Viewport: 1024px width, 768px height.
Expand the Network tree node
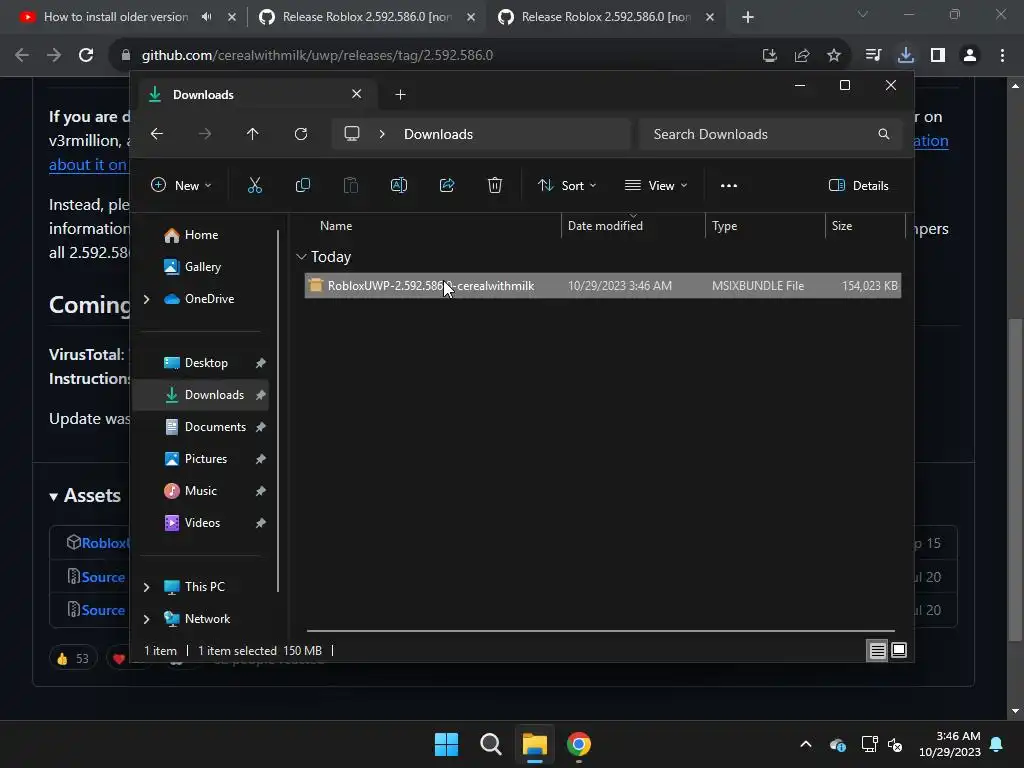point(147,619)
